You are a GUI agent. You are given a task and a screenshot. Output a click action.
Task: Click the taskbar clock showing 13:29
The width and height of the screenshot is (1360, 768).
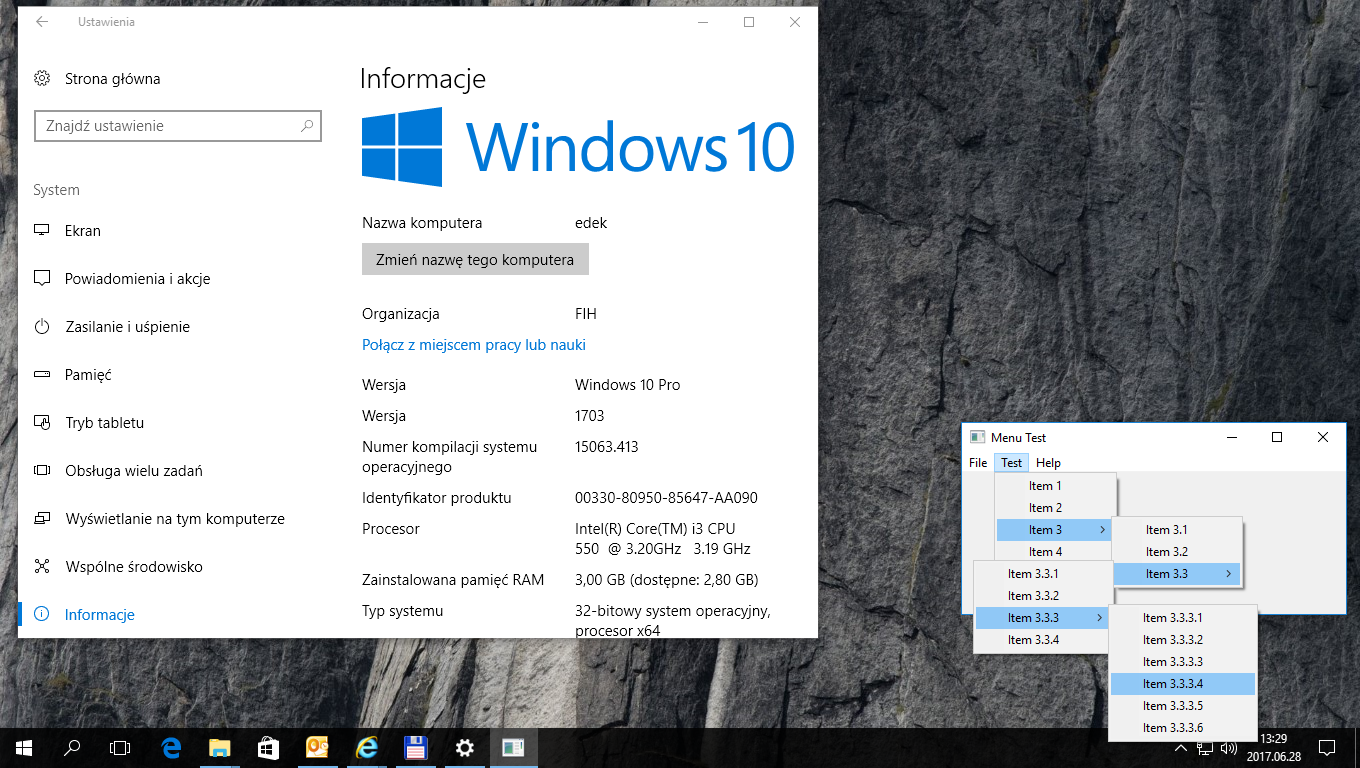[x=1273, y=747]
